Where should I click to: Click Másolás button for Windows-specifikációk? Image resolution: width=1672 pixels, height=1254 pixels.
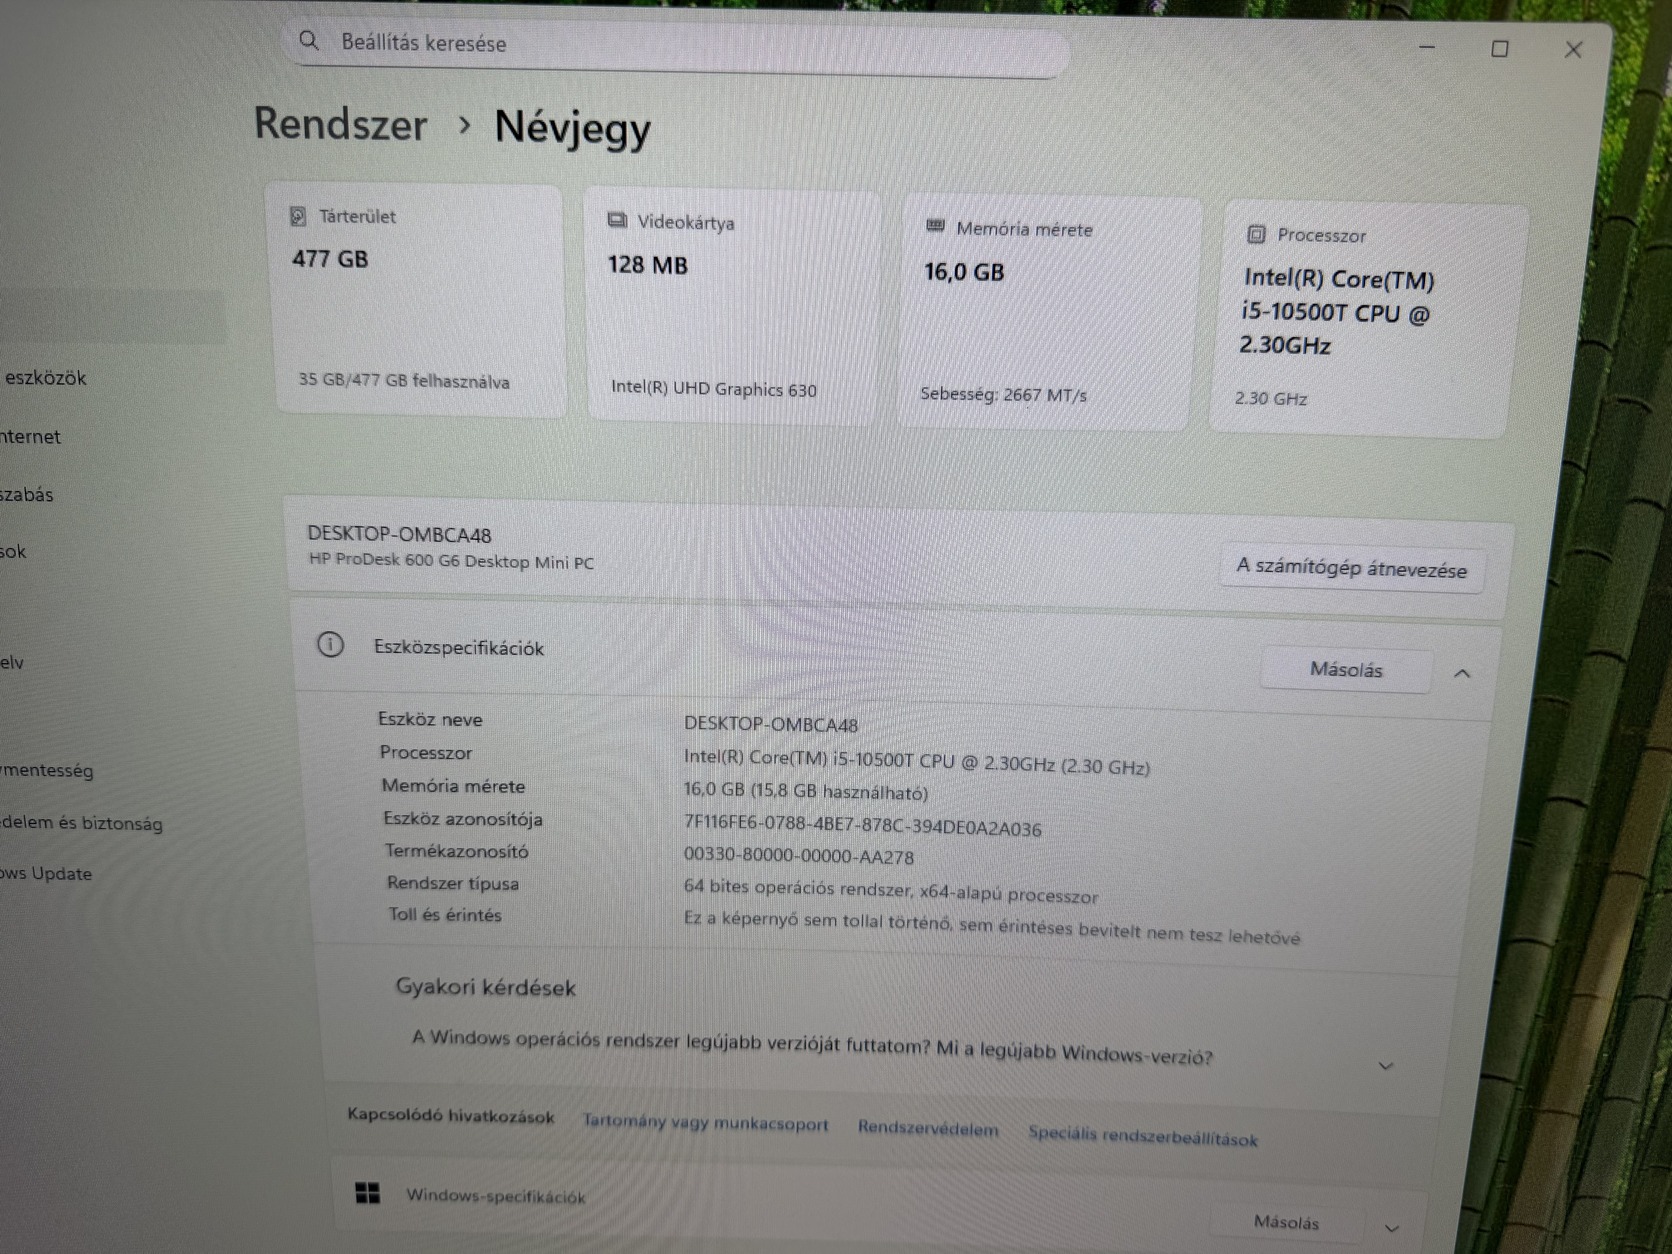pos(1286,1222)
